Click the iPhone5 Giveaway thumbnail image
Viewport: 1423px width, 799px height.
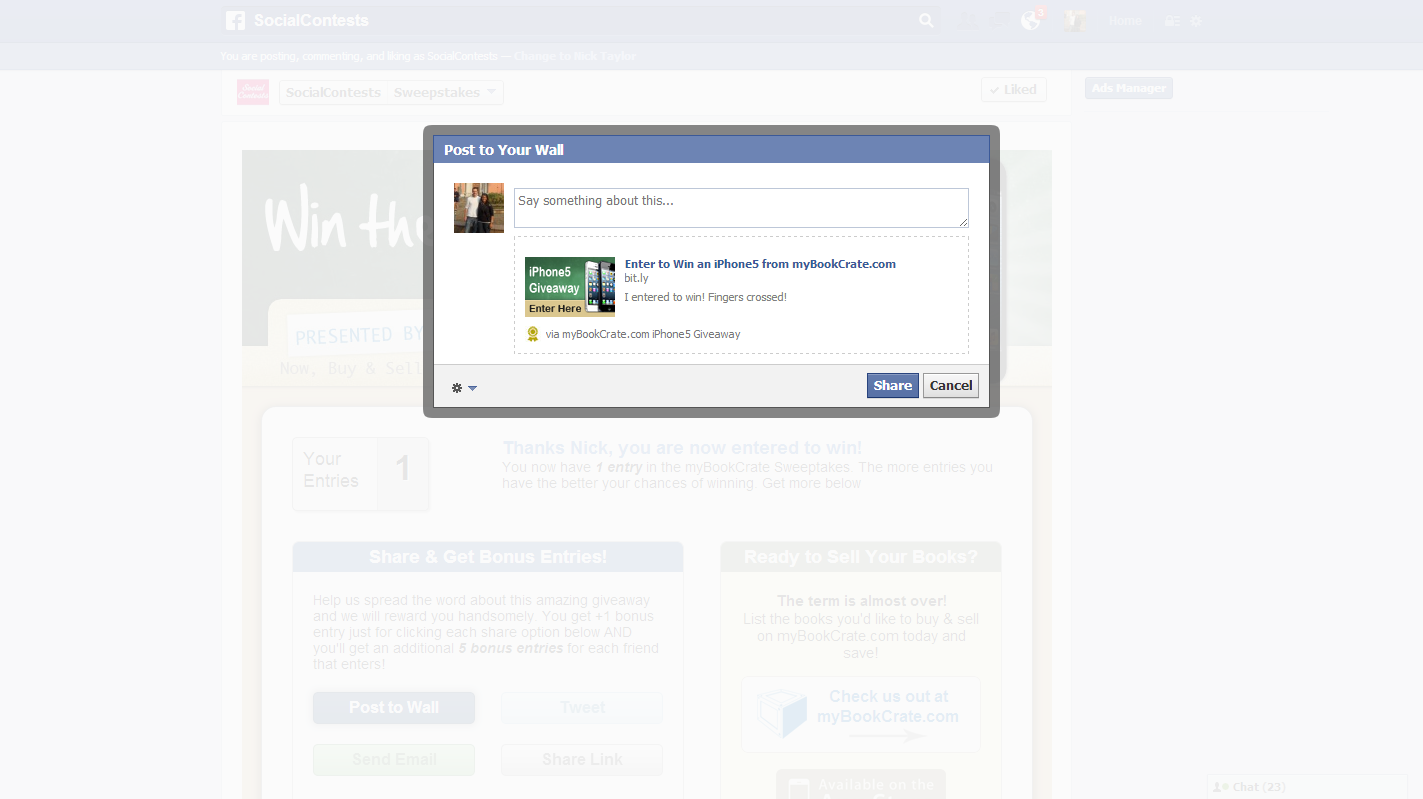click(x=570, y=287)
